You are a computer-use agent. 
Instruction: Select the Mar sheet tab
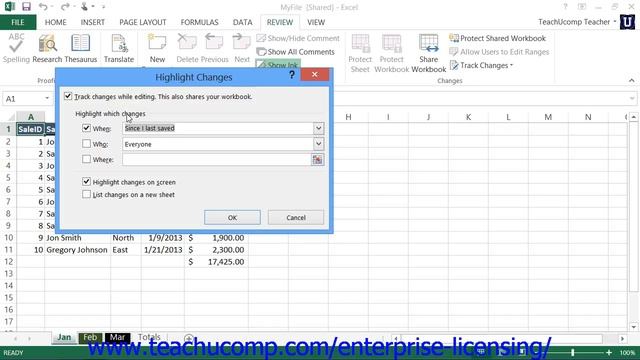click(117, 337)
